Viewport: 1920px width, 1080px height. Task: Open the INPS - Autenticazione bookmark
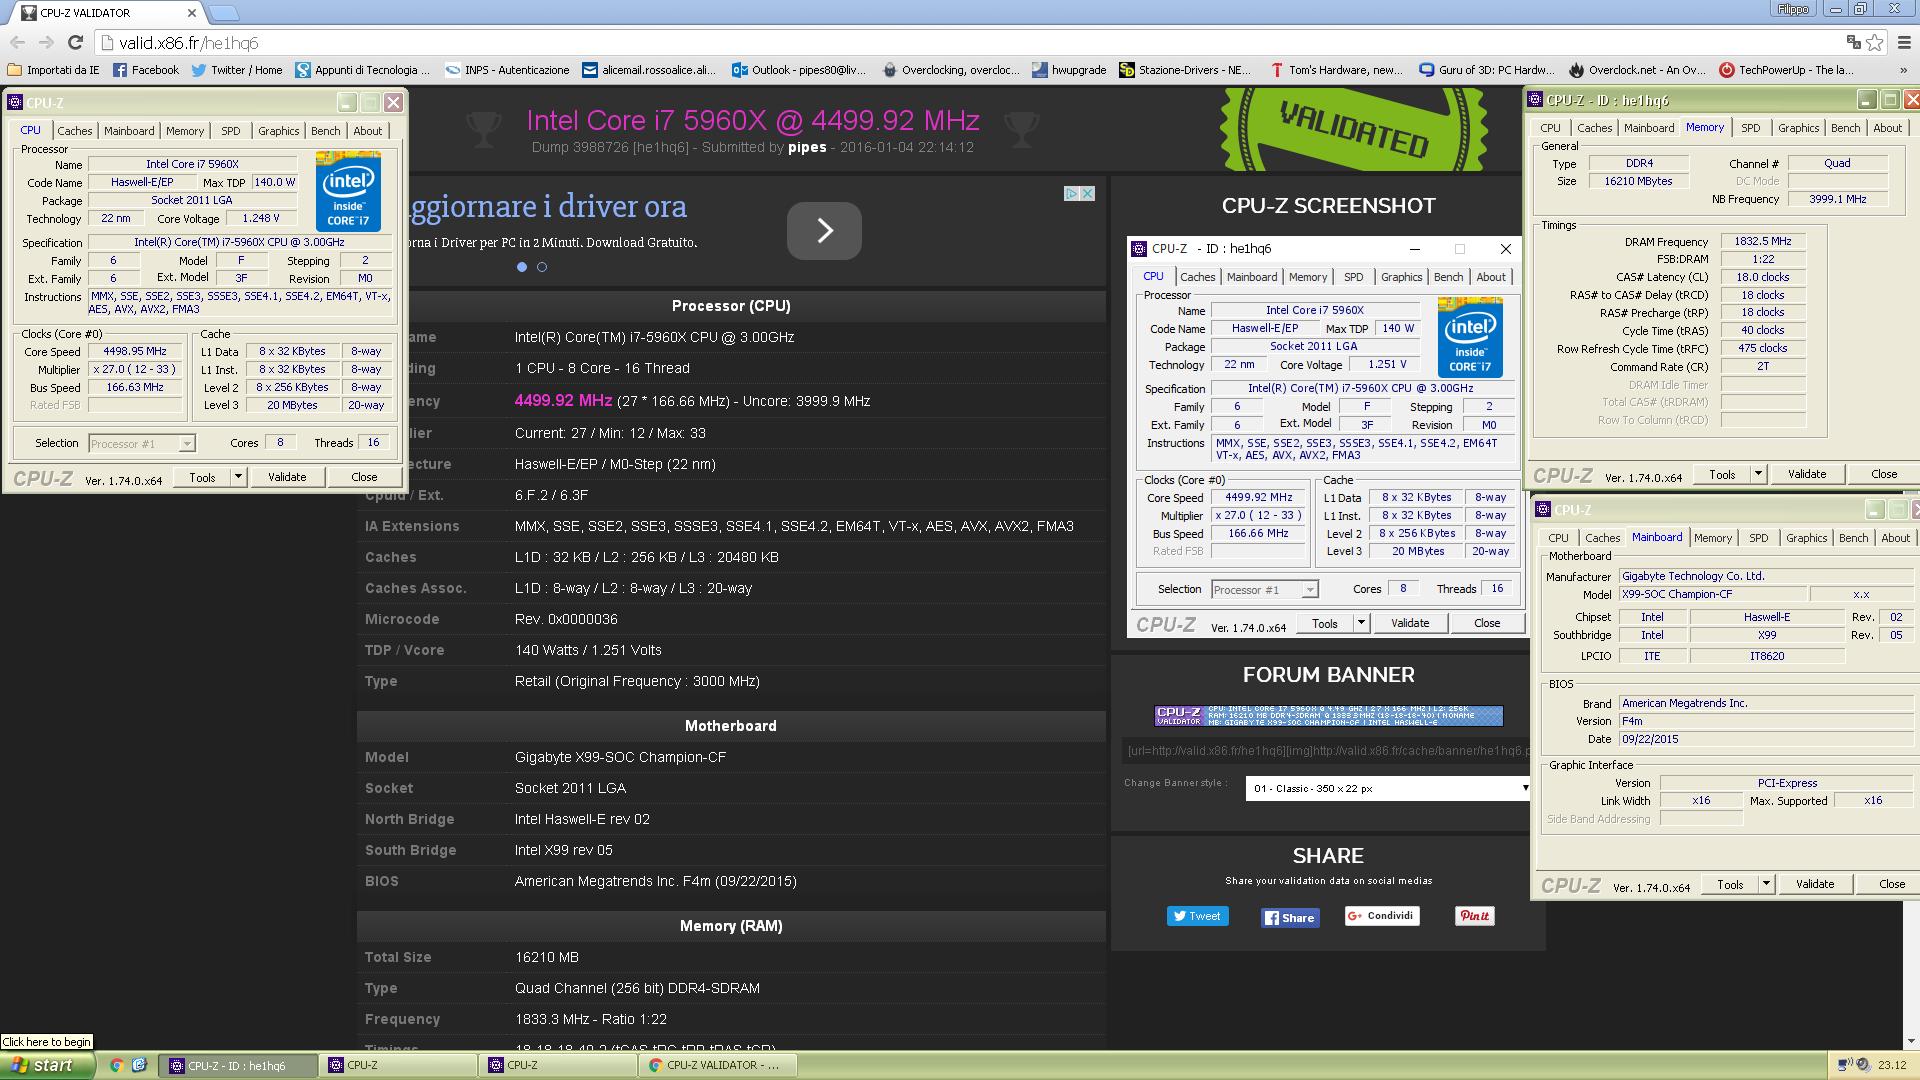point(507,70)
